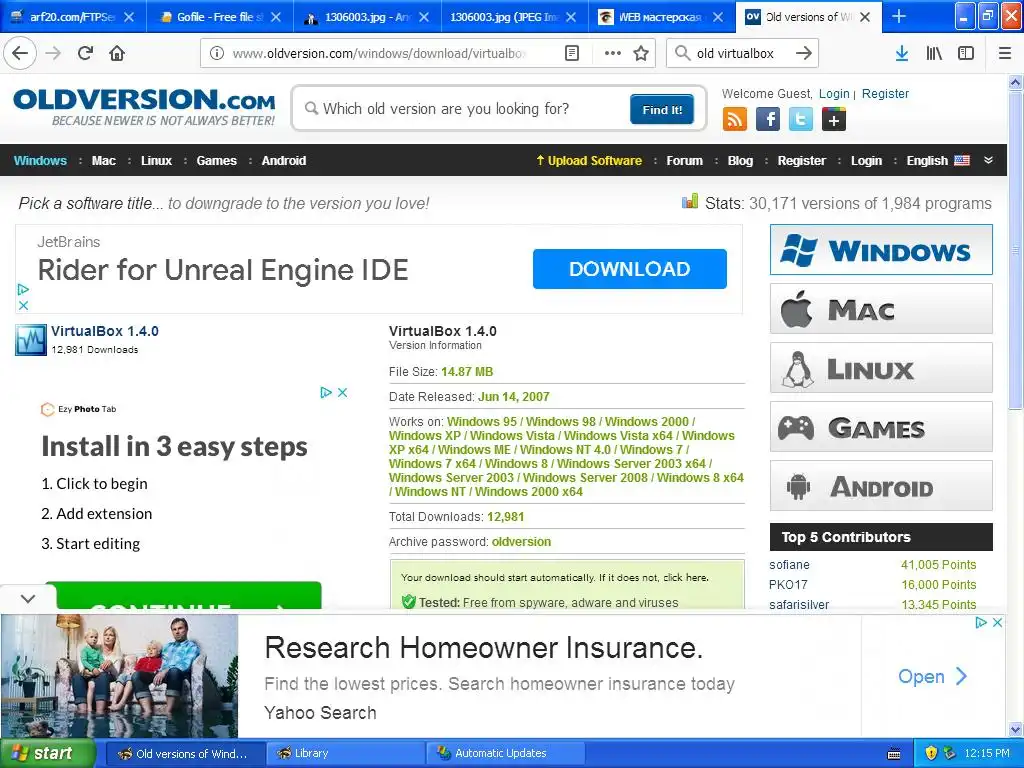Open the Forum page
The image size is (1024, 768).
point(684,161)
